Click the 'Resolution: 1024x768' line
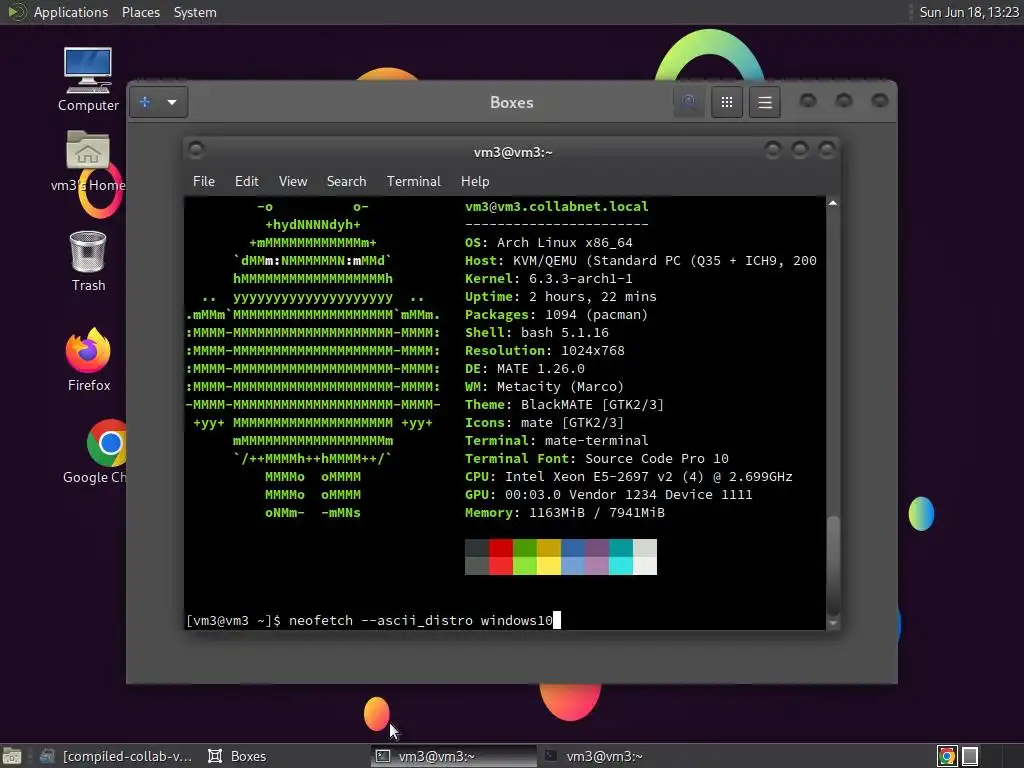The height and width of the screenshot is (768, 1024). click(x=545, y=351)
